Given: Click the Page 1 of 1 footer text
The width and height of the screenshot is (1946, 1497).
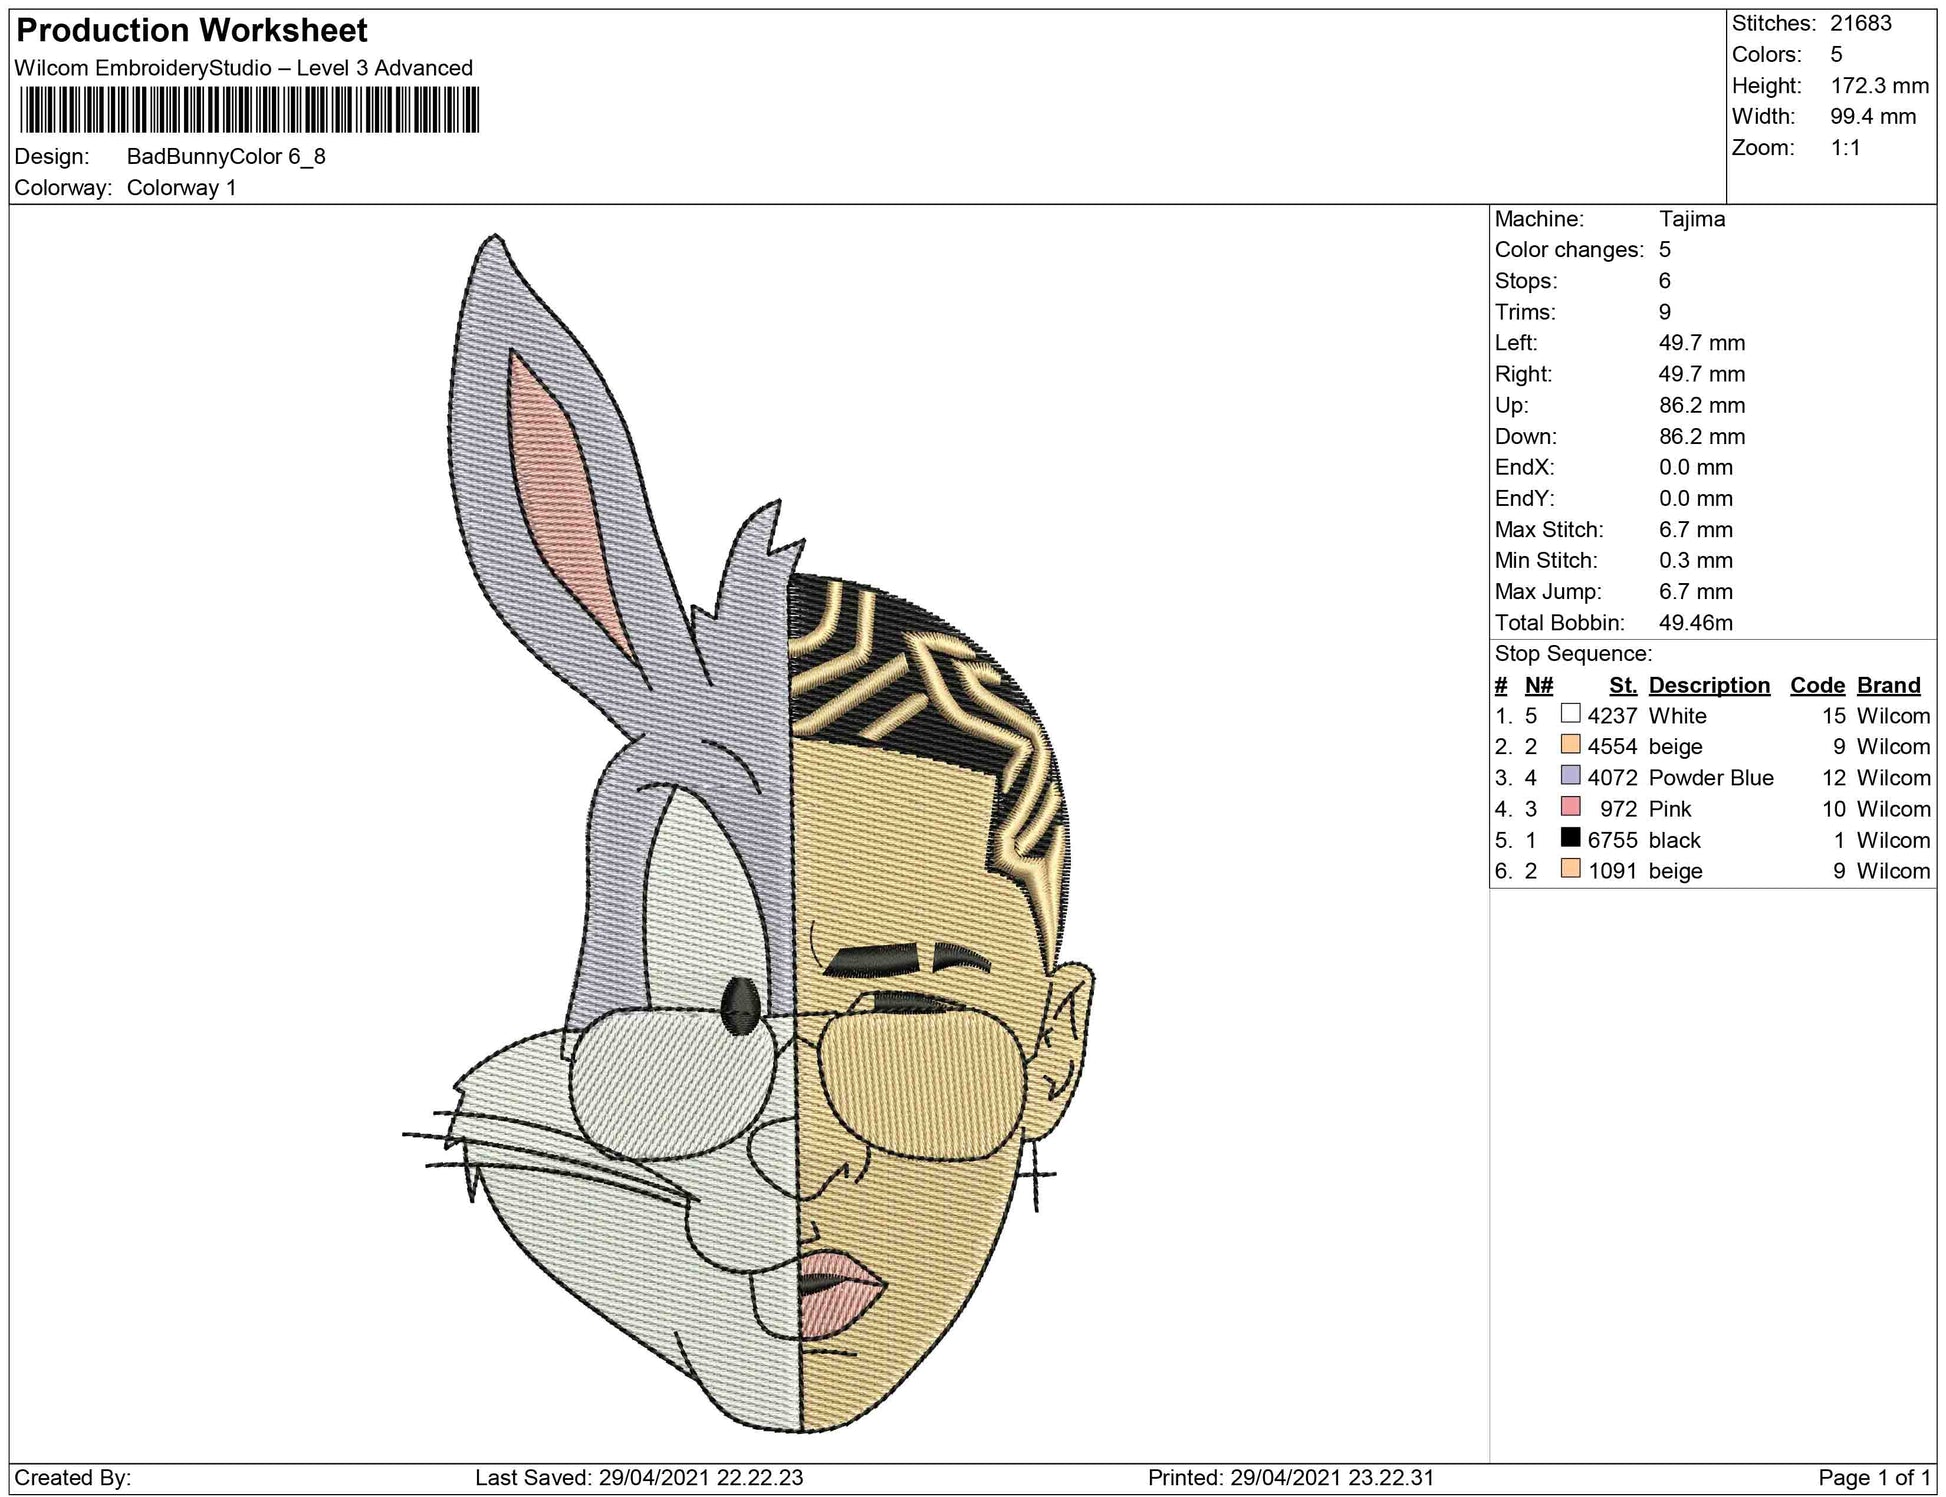Looking at the screenshot, I should [1873, 1478].
